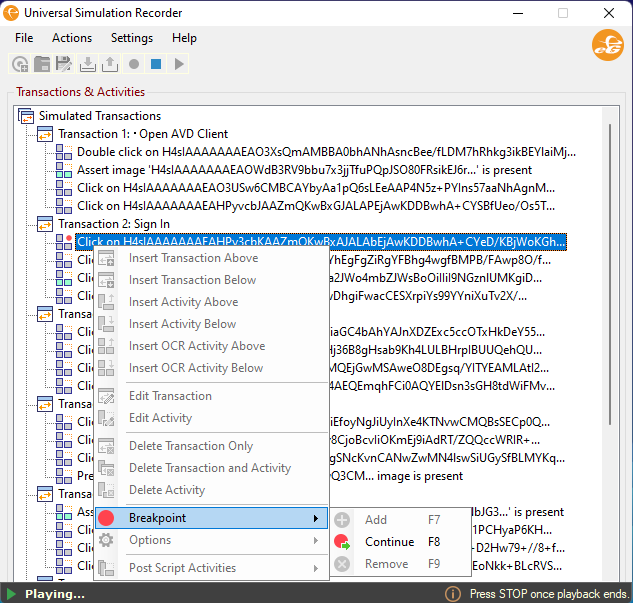The height and width of the screenshot is (603, 633).
Task: Select Transaction 1: Open AVD Client node
Action: point(143,134)
